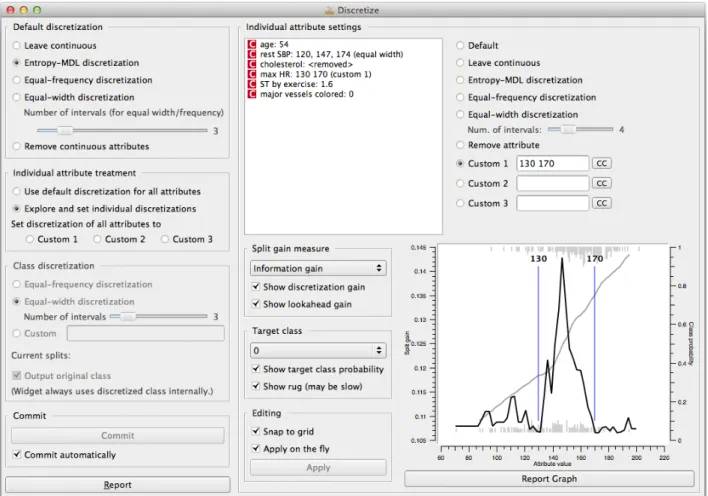
Task: Set all attributes to Custom 3
Action: [x=165, y=239]
